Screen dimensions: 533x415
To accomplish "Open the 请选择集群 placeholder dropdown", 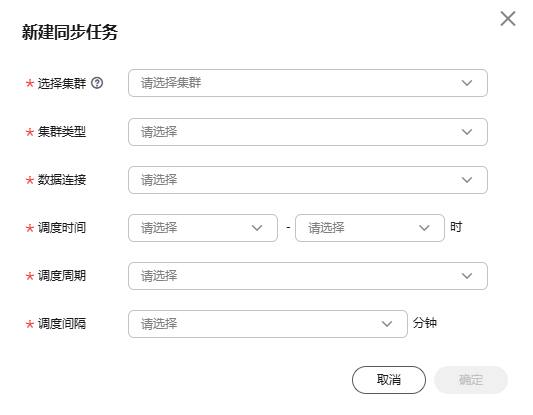I will [308, 83].
